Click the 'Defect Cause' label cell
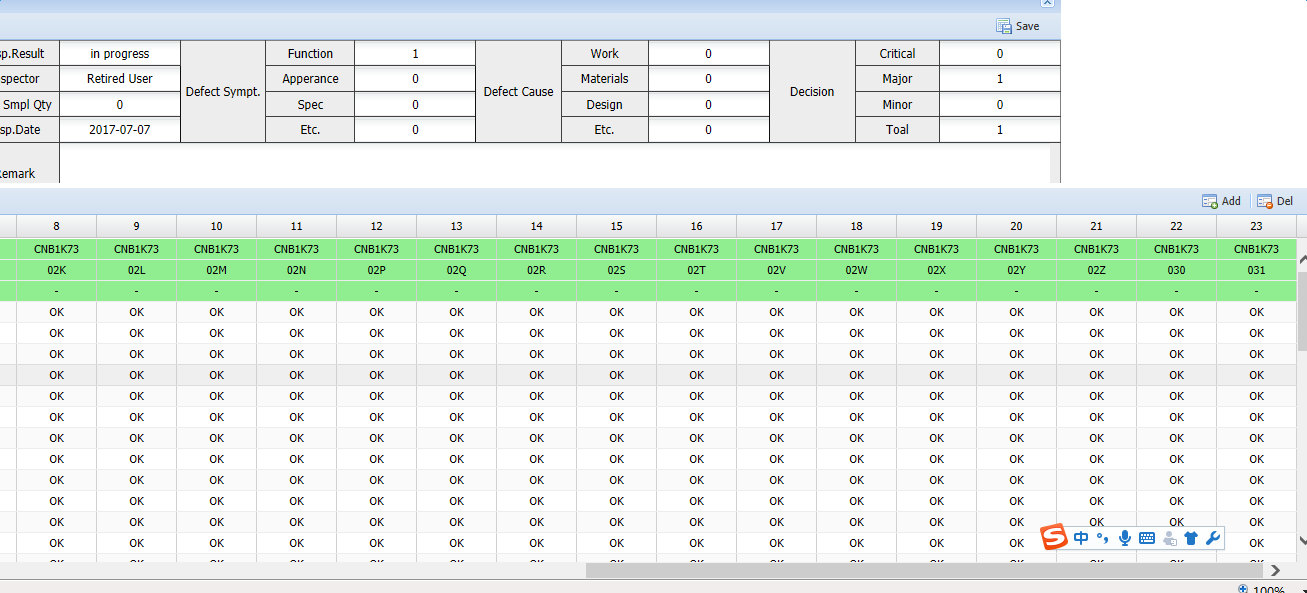The height and width of the screenshot is (593, 1307). (518, 91)
